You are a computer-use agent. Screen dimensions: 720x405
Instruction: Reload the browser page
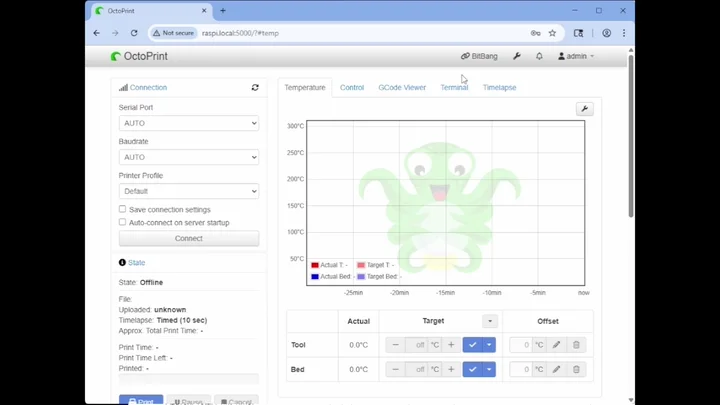(x=134, y=33)
